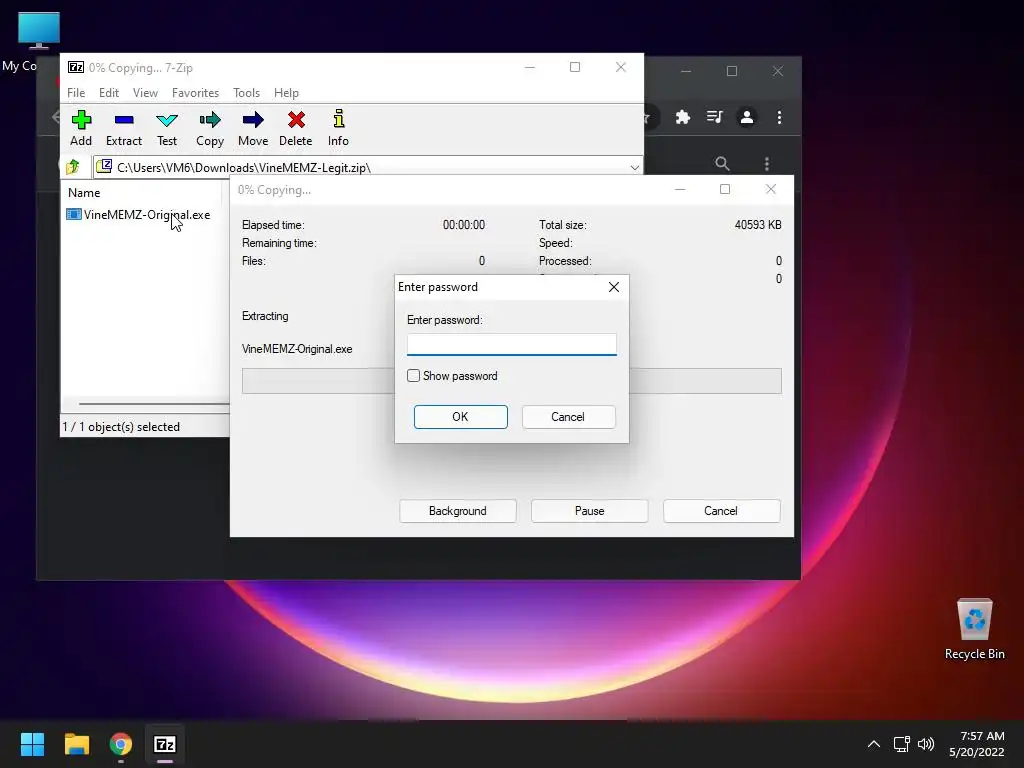Click the up-folder icon beside address bar
Image resolution: width=1024 pixels, height=768 pixels.
coord(73,167)
